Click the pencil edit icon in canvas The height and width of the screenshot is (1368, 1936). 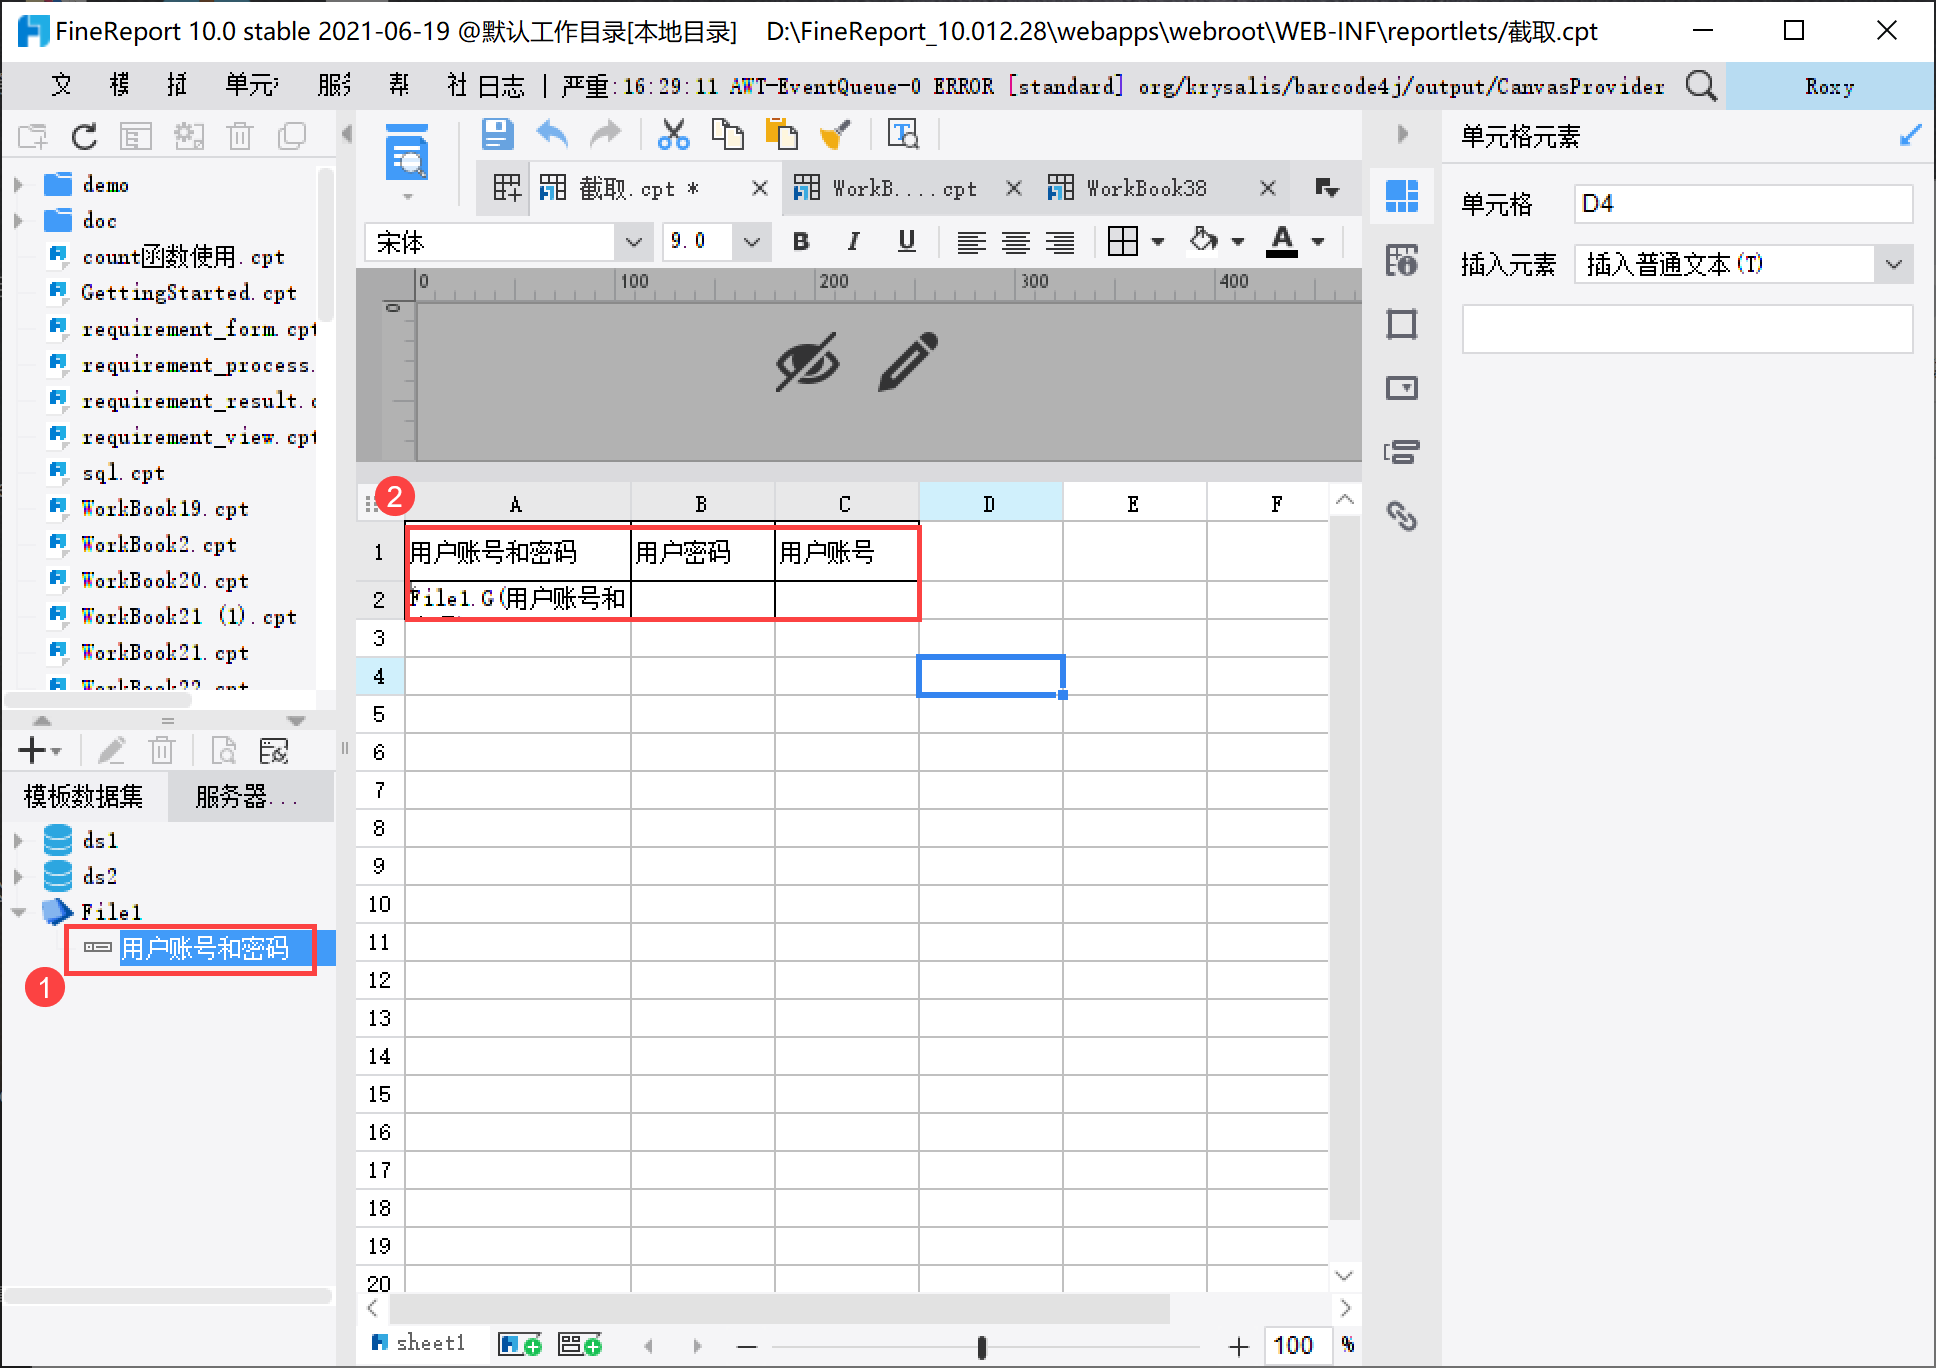tap(908, 361)
